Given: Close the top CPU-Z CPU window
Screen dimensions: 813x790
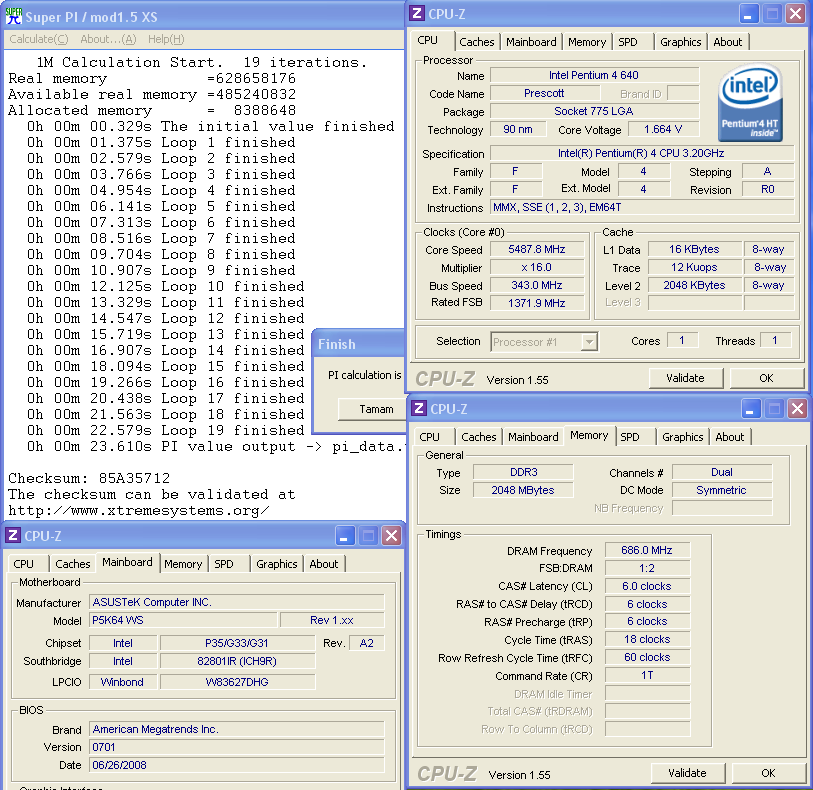Looking at the screenshot, I should tap(795, 14).
